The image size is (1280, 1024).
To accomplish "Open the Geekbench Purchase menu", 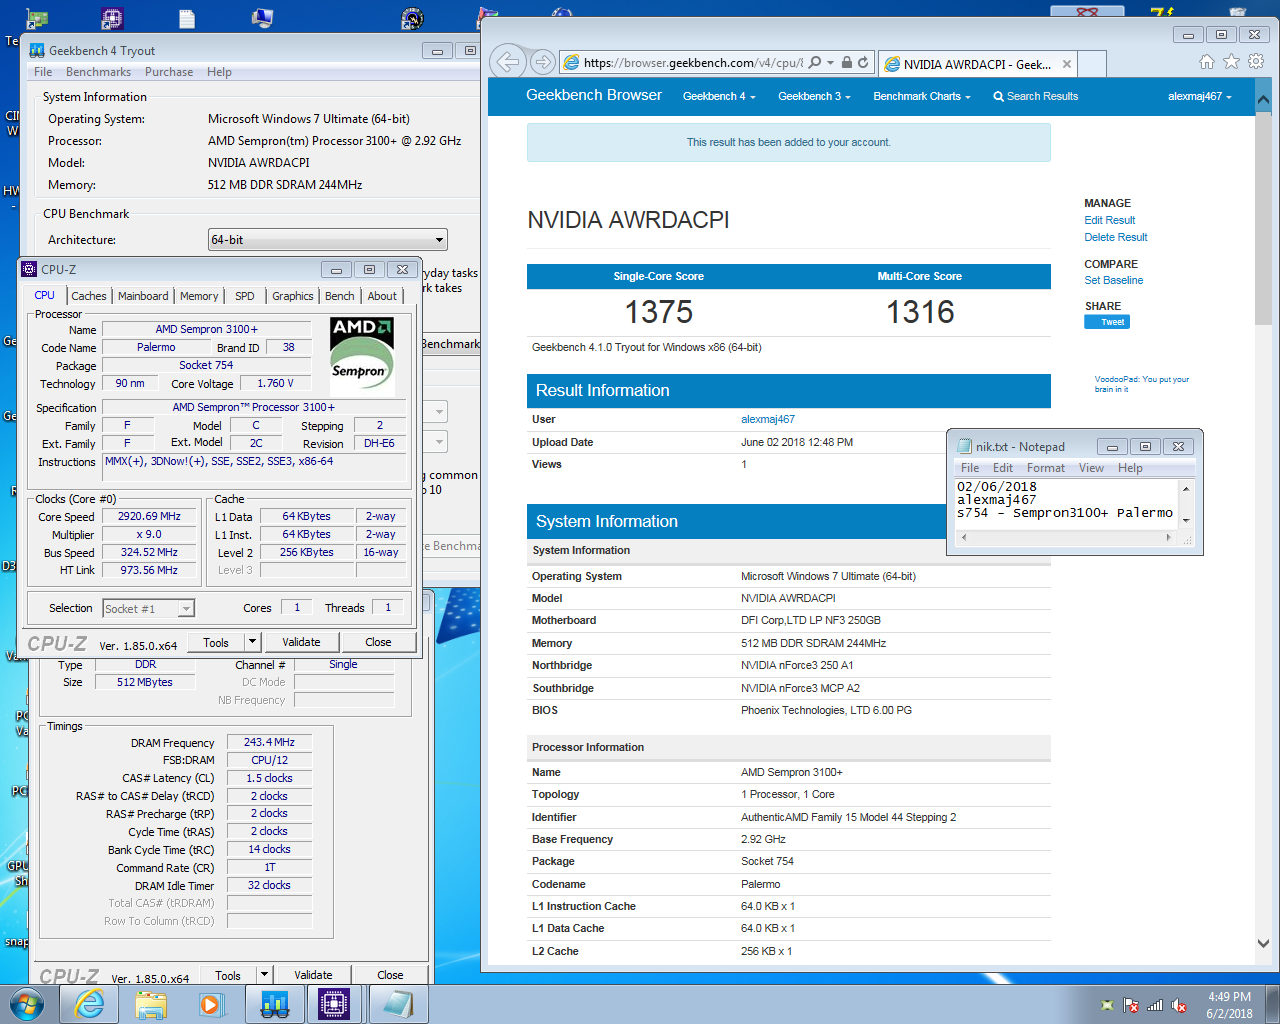I will point(169,72).
